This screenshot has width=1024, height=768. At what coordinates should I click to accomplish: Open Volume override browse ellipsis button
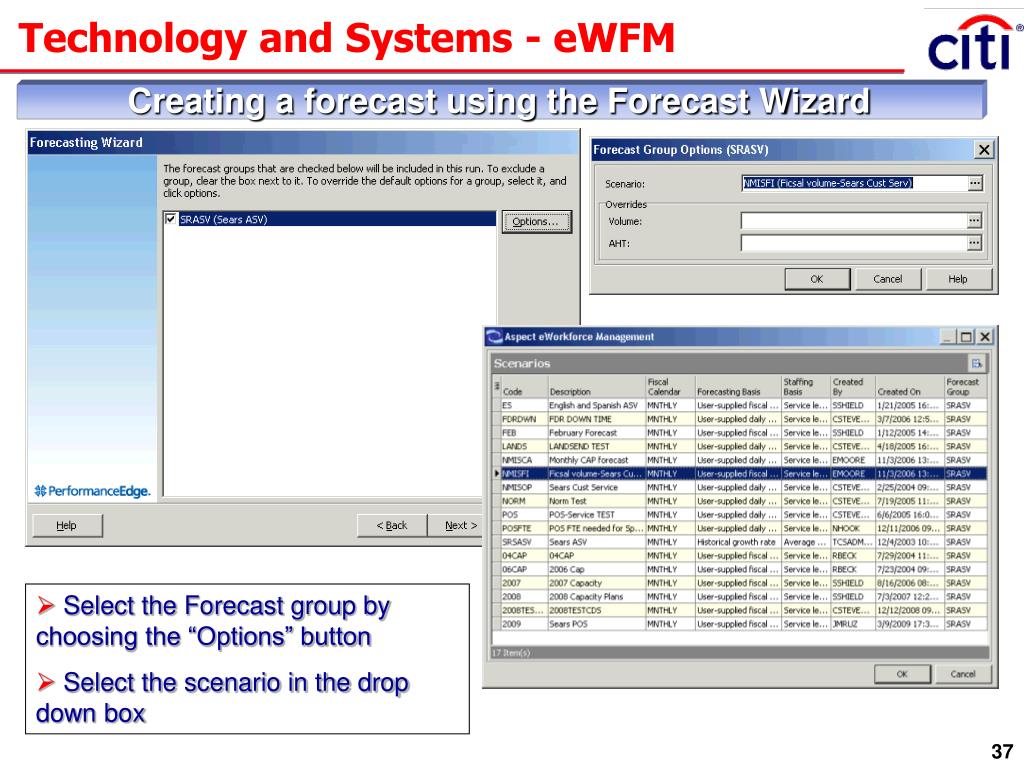(x=974, y=221)
